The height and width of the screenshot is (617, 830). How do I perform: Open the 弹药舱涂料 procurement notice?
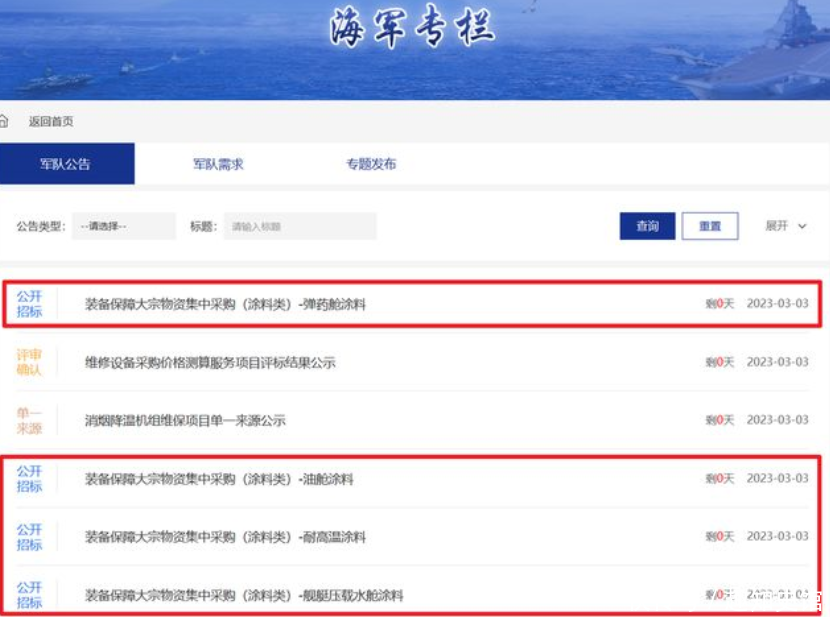point(225,304)
